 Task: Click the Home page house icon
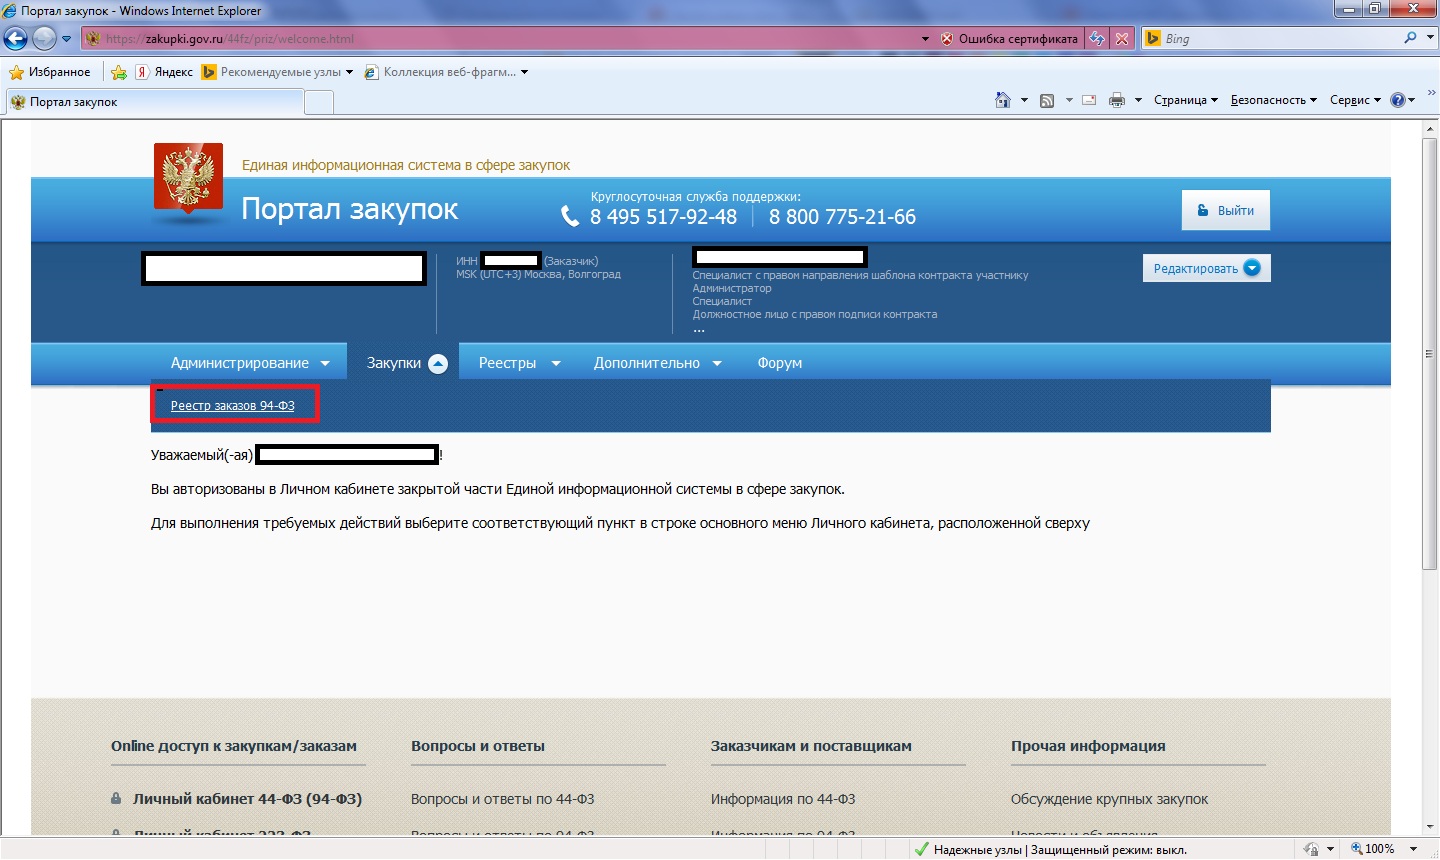tap(1003, 100)
